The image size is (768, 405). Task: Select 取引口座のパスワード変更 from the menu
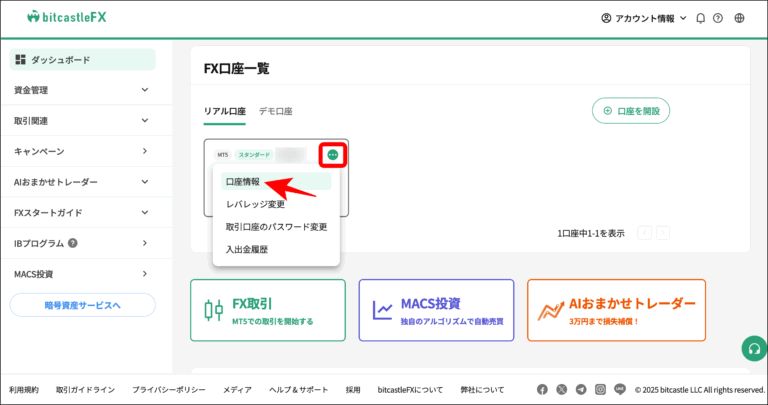(276, 227)
